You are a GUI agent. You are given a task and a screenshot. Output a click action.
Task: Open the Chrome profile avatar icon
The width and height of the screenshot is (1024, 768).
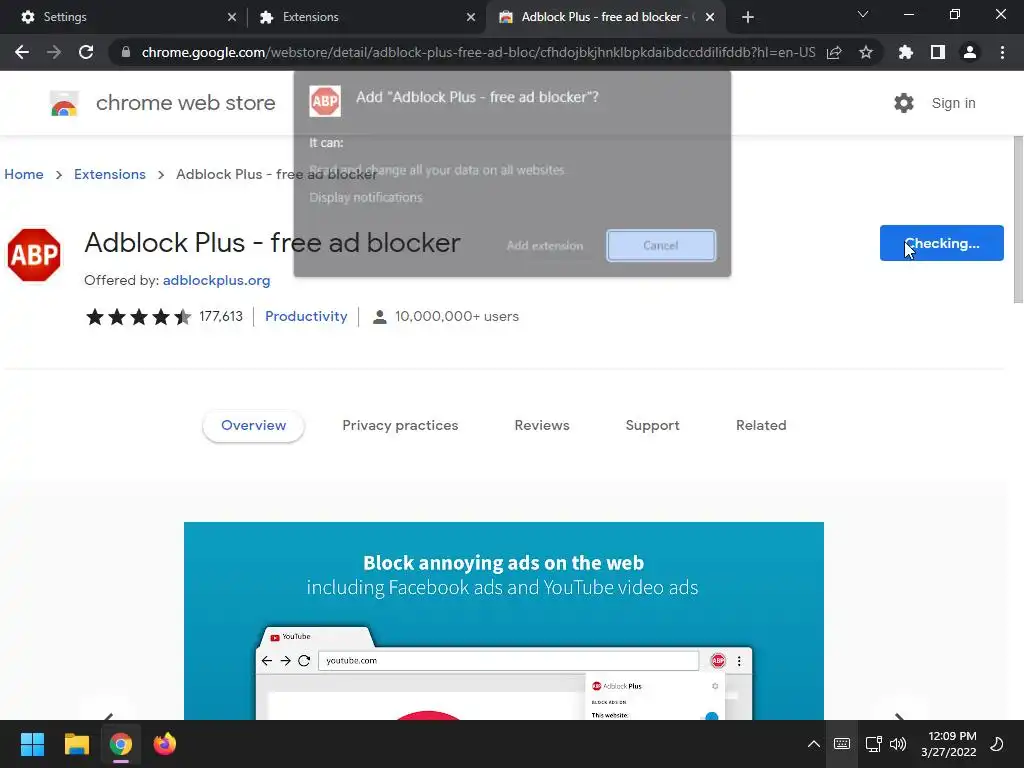970,52
